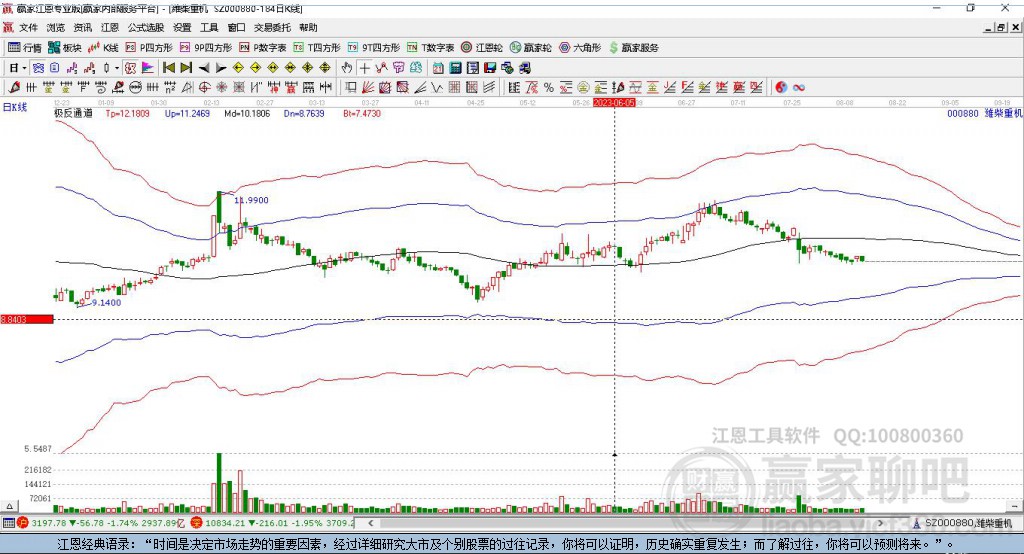Step one bar right with the black arrow
Viewport: 1024px width, 554px height.
tap(221, 68)
